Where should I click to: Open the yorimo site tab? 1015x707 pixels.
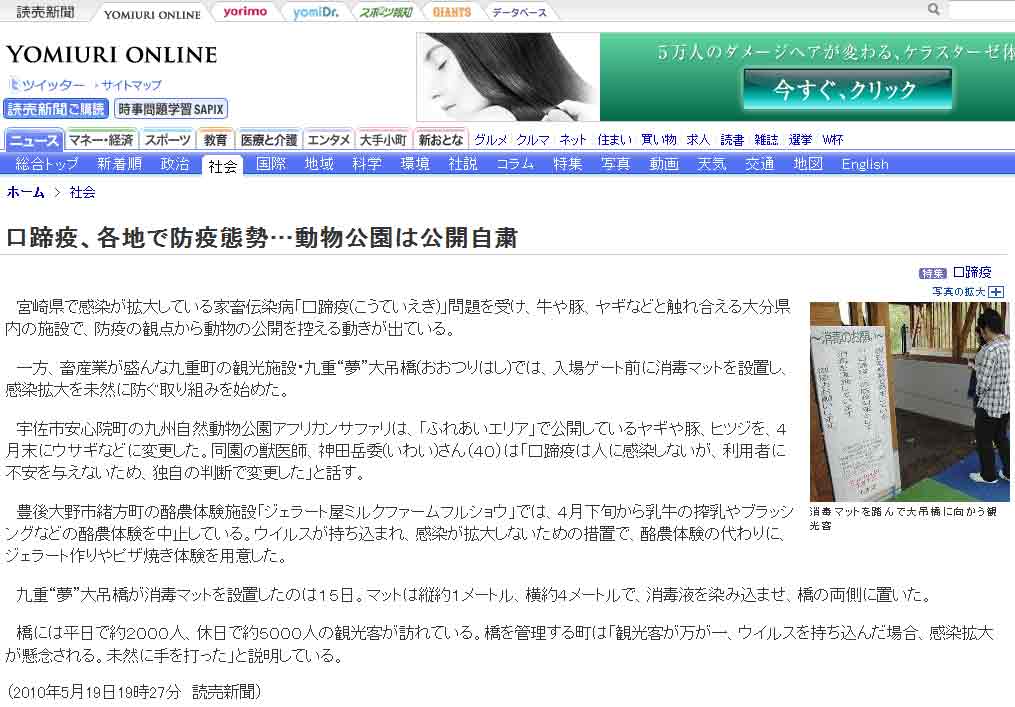245,12
